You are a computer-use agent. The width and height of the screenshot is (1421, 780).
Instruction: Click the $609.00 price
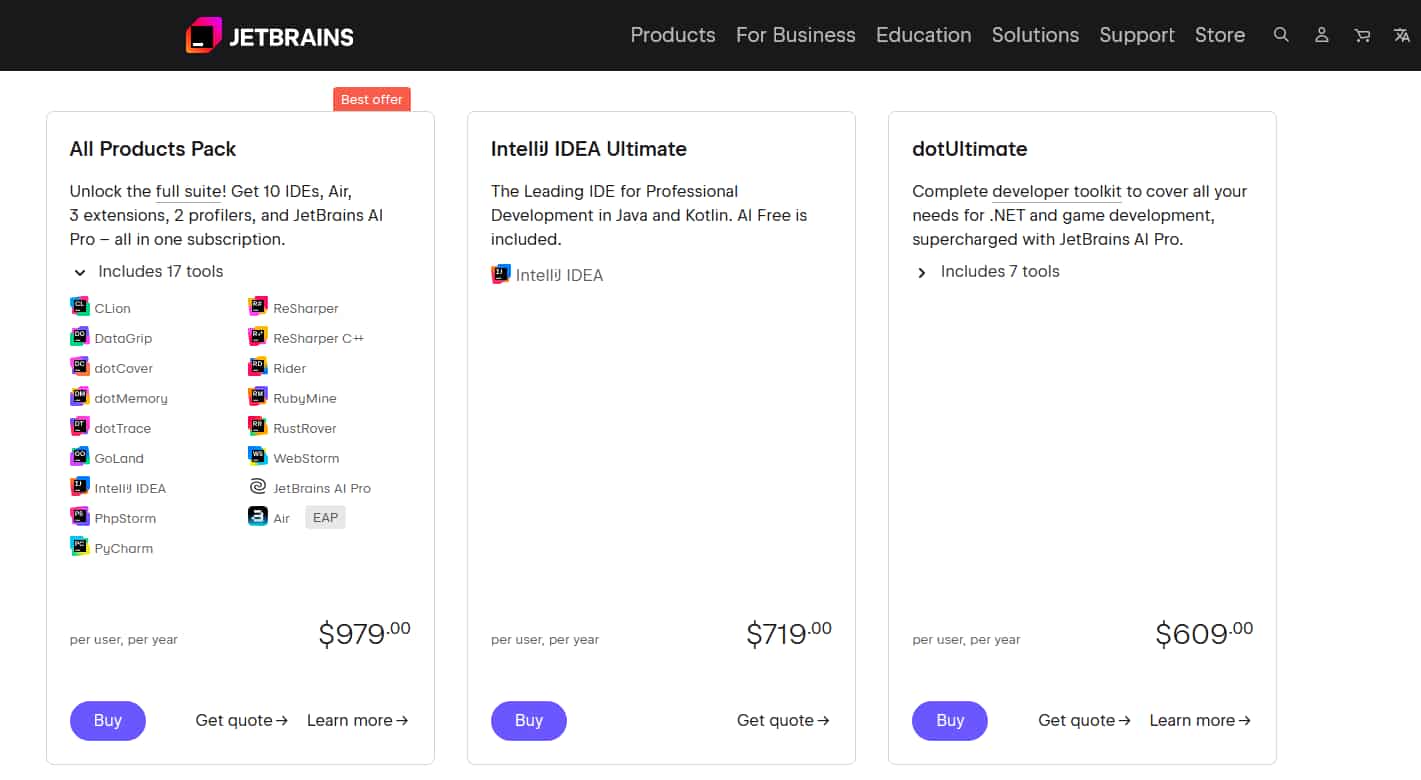pos(1204,633)
